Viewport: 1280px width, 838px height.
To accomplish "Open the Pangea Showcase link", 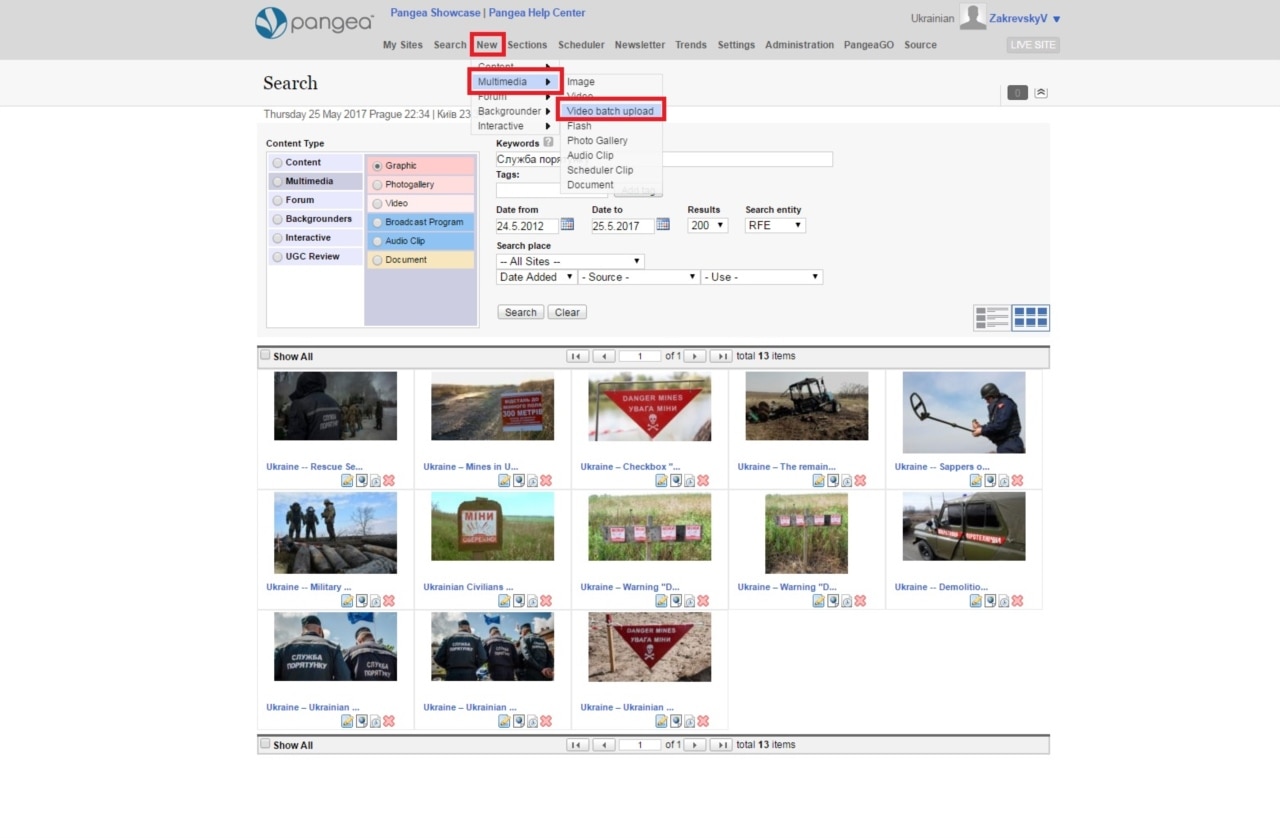I will (435, 13).
